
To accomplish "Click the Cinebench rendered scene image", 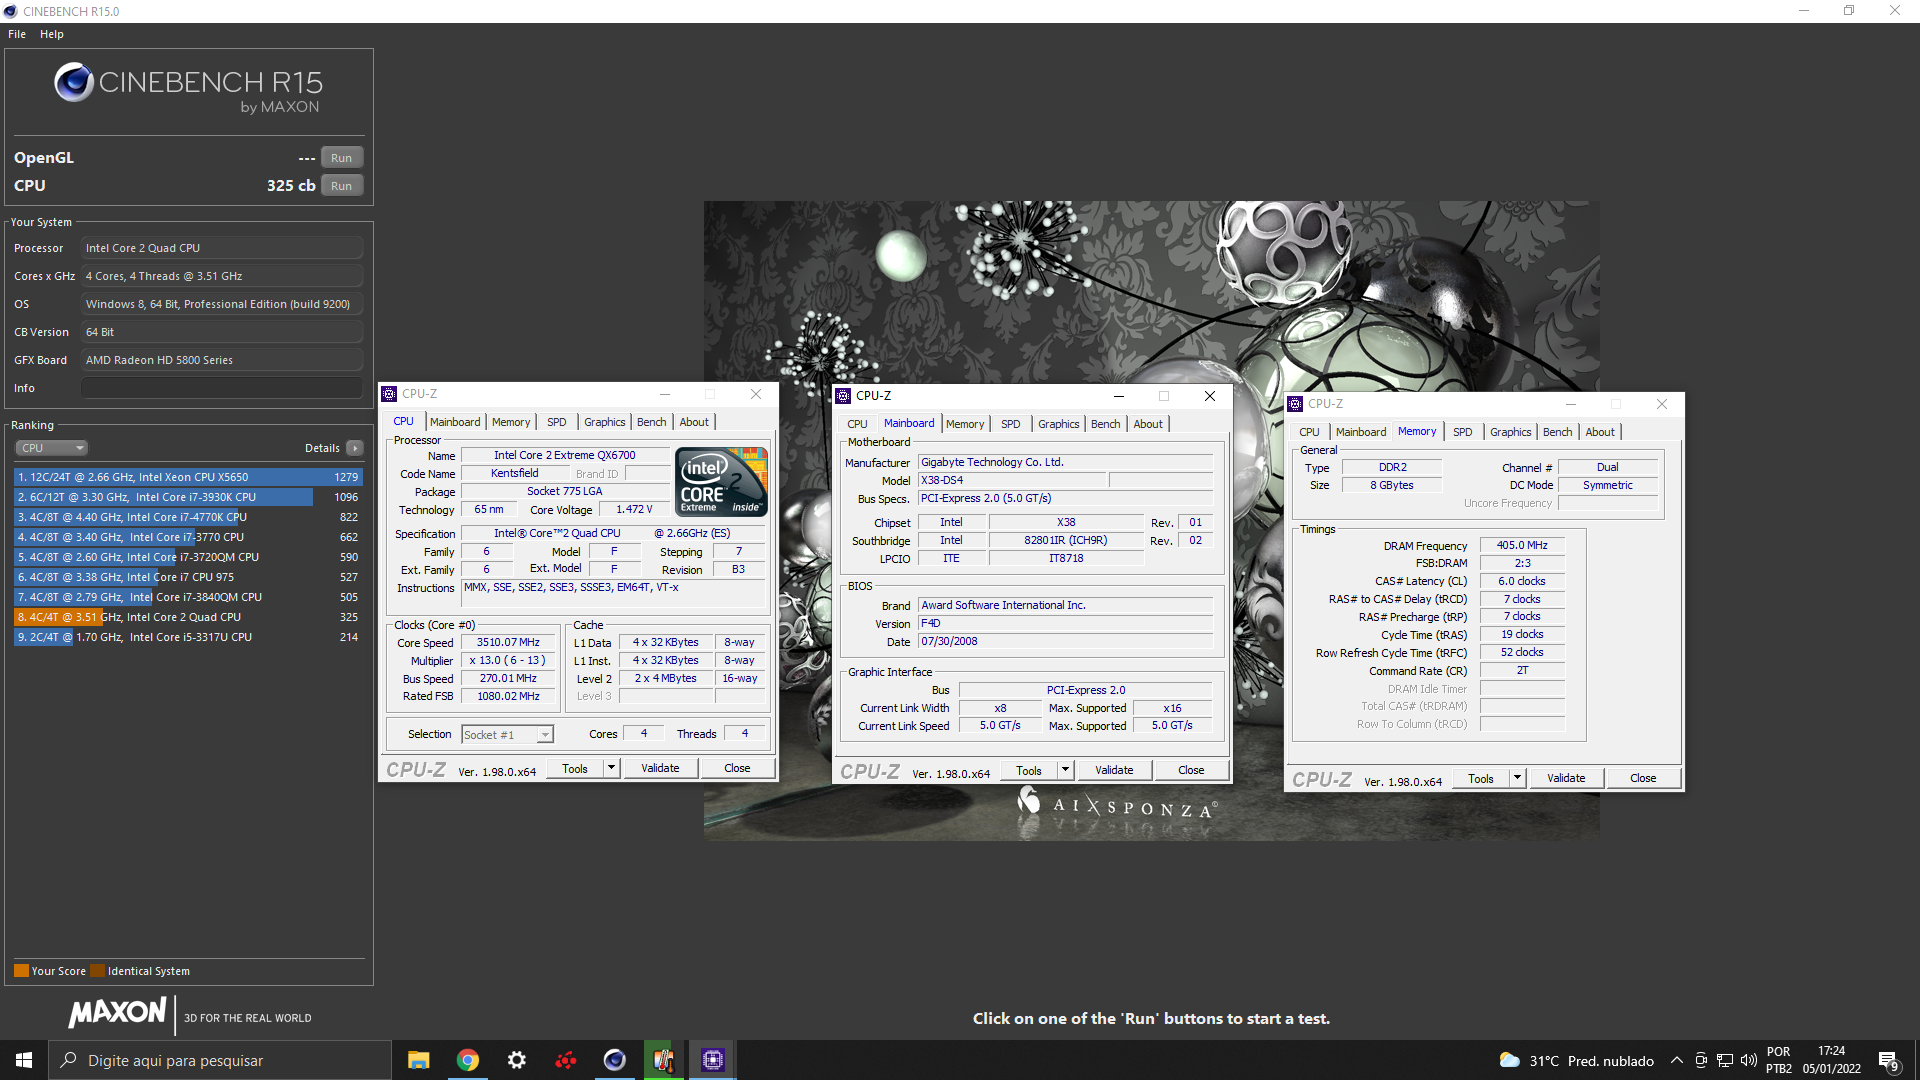I will point(1151,520).
